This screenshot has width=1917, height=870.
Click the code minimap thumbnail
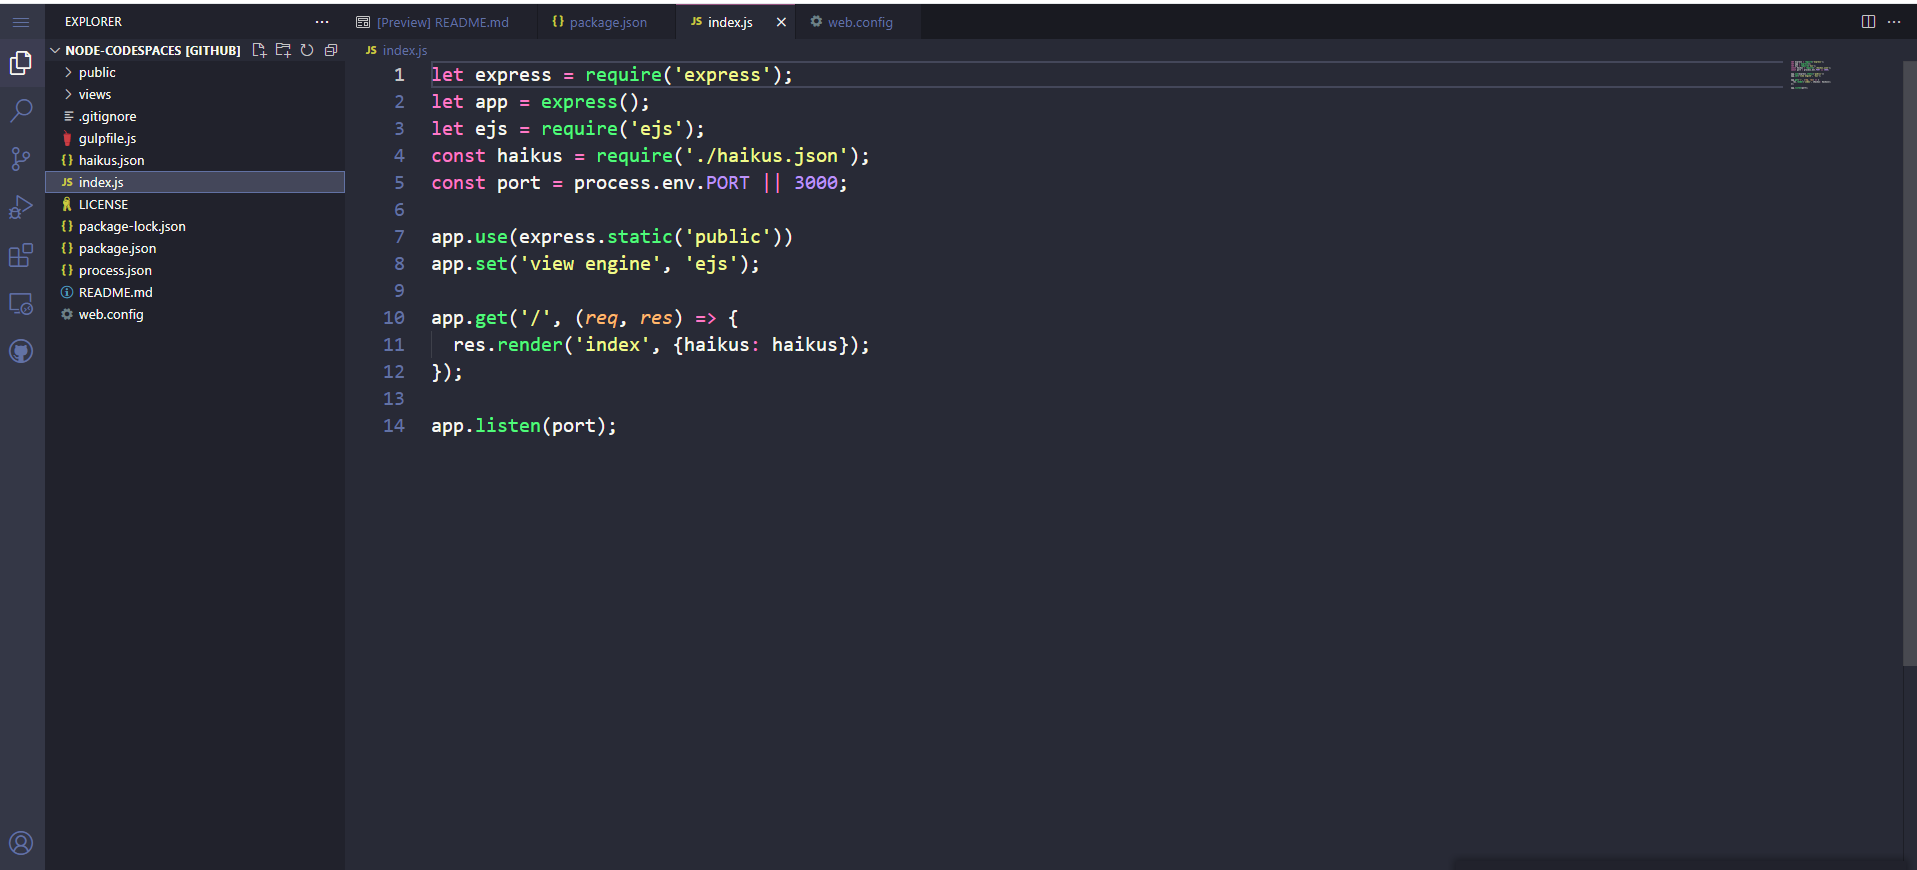1810,74
